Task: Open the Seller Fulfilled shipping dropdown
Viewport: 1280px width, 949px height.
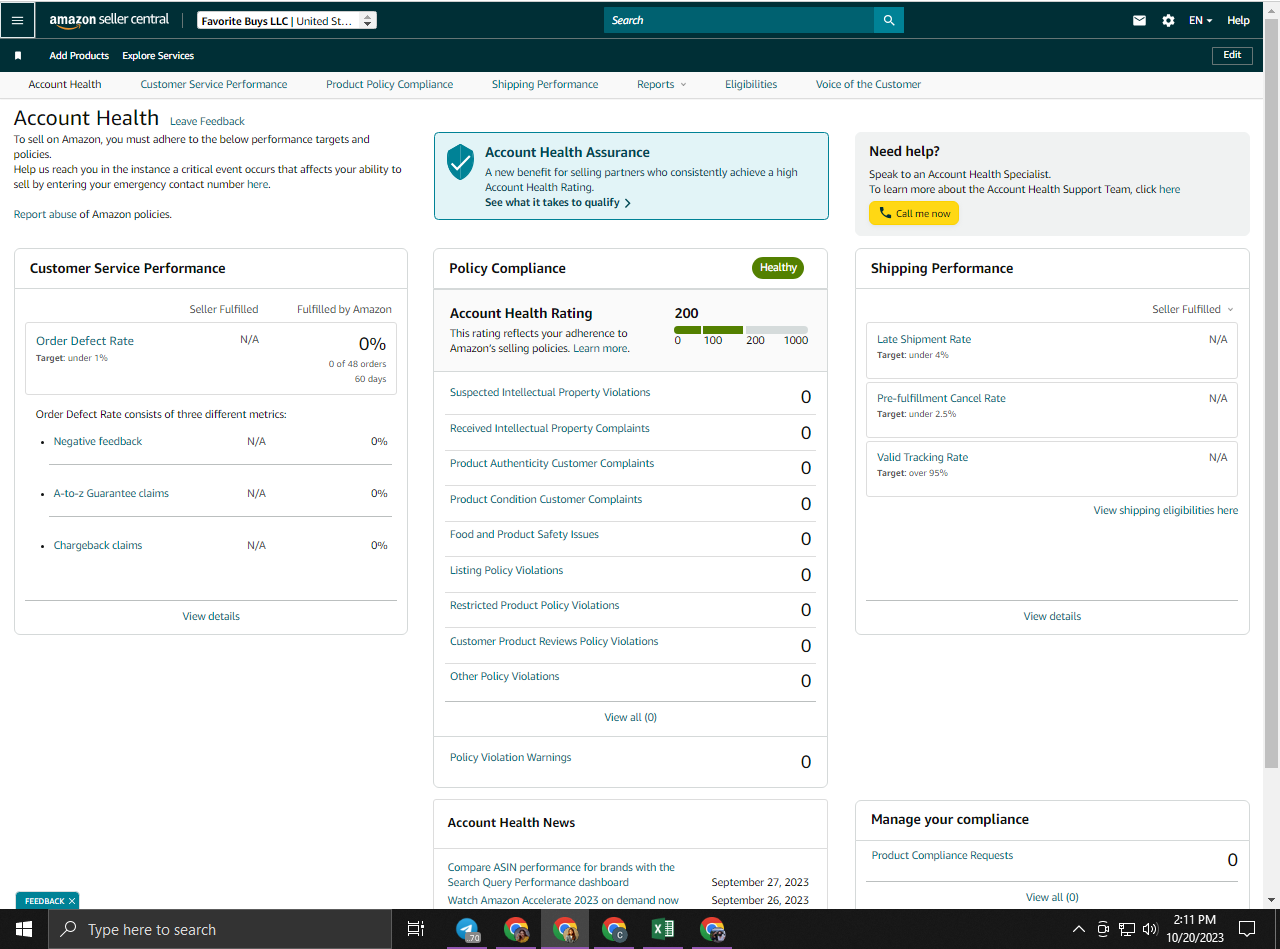Action: (x=1193, y=310)
